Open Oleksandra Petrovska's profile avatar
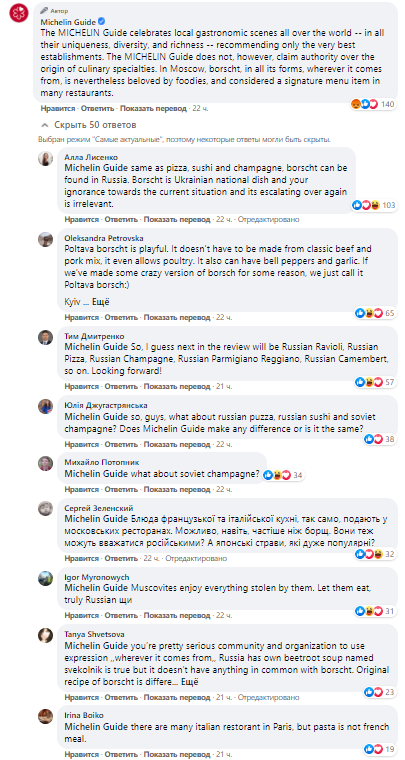The image size is (405, 760). 46,240
